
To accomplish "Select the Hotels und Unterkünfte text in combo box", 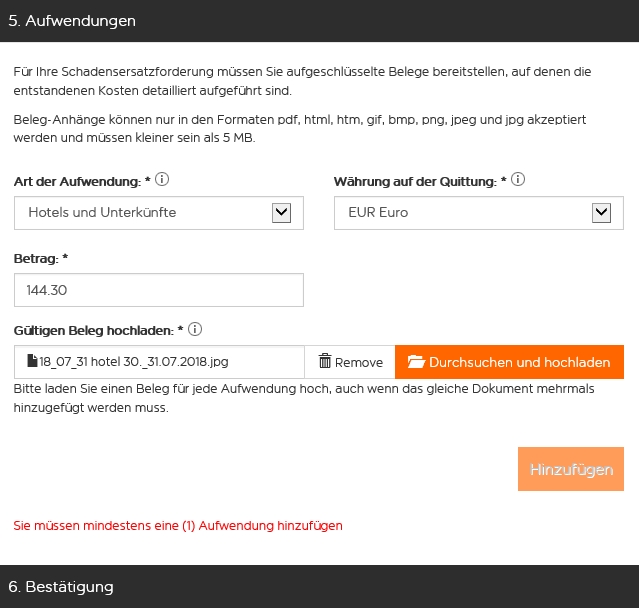I will click(102, 213).
